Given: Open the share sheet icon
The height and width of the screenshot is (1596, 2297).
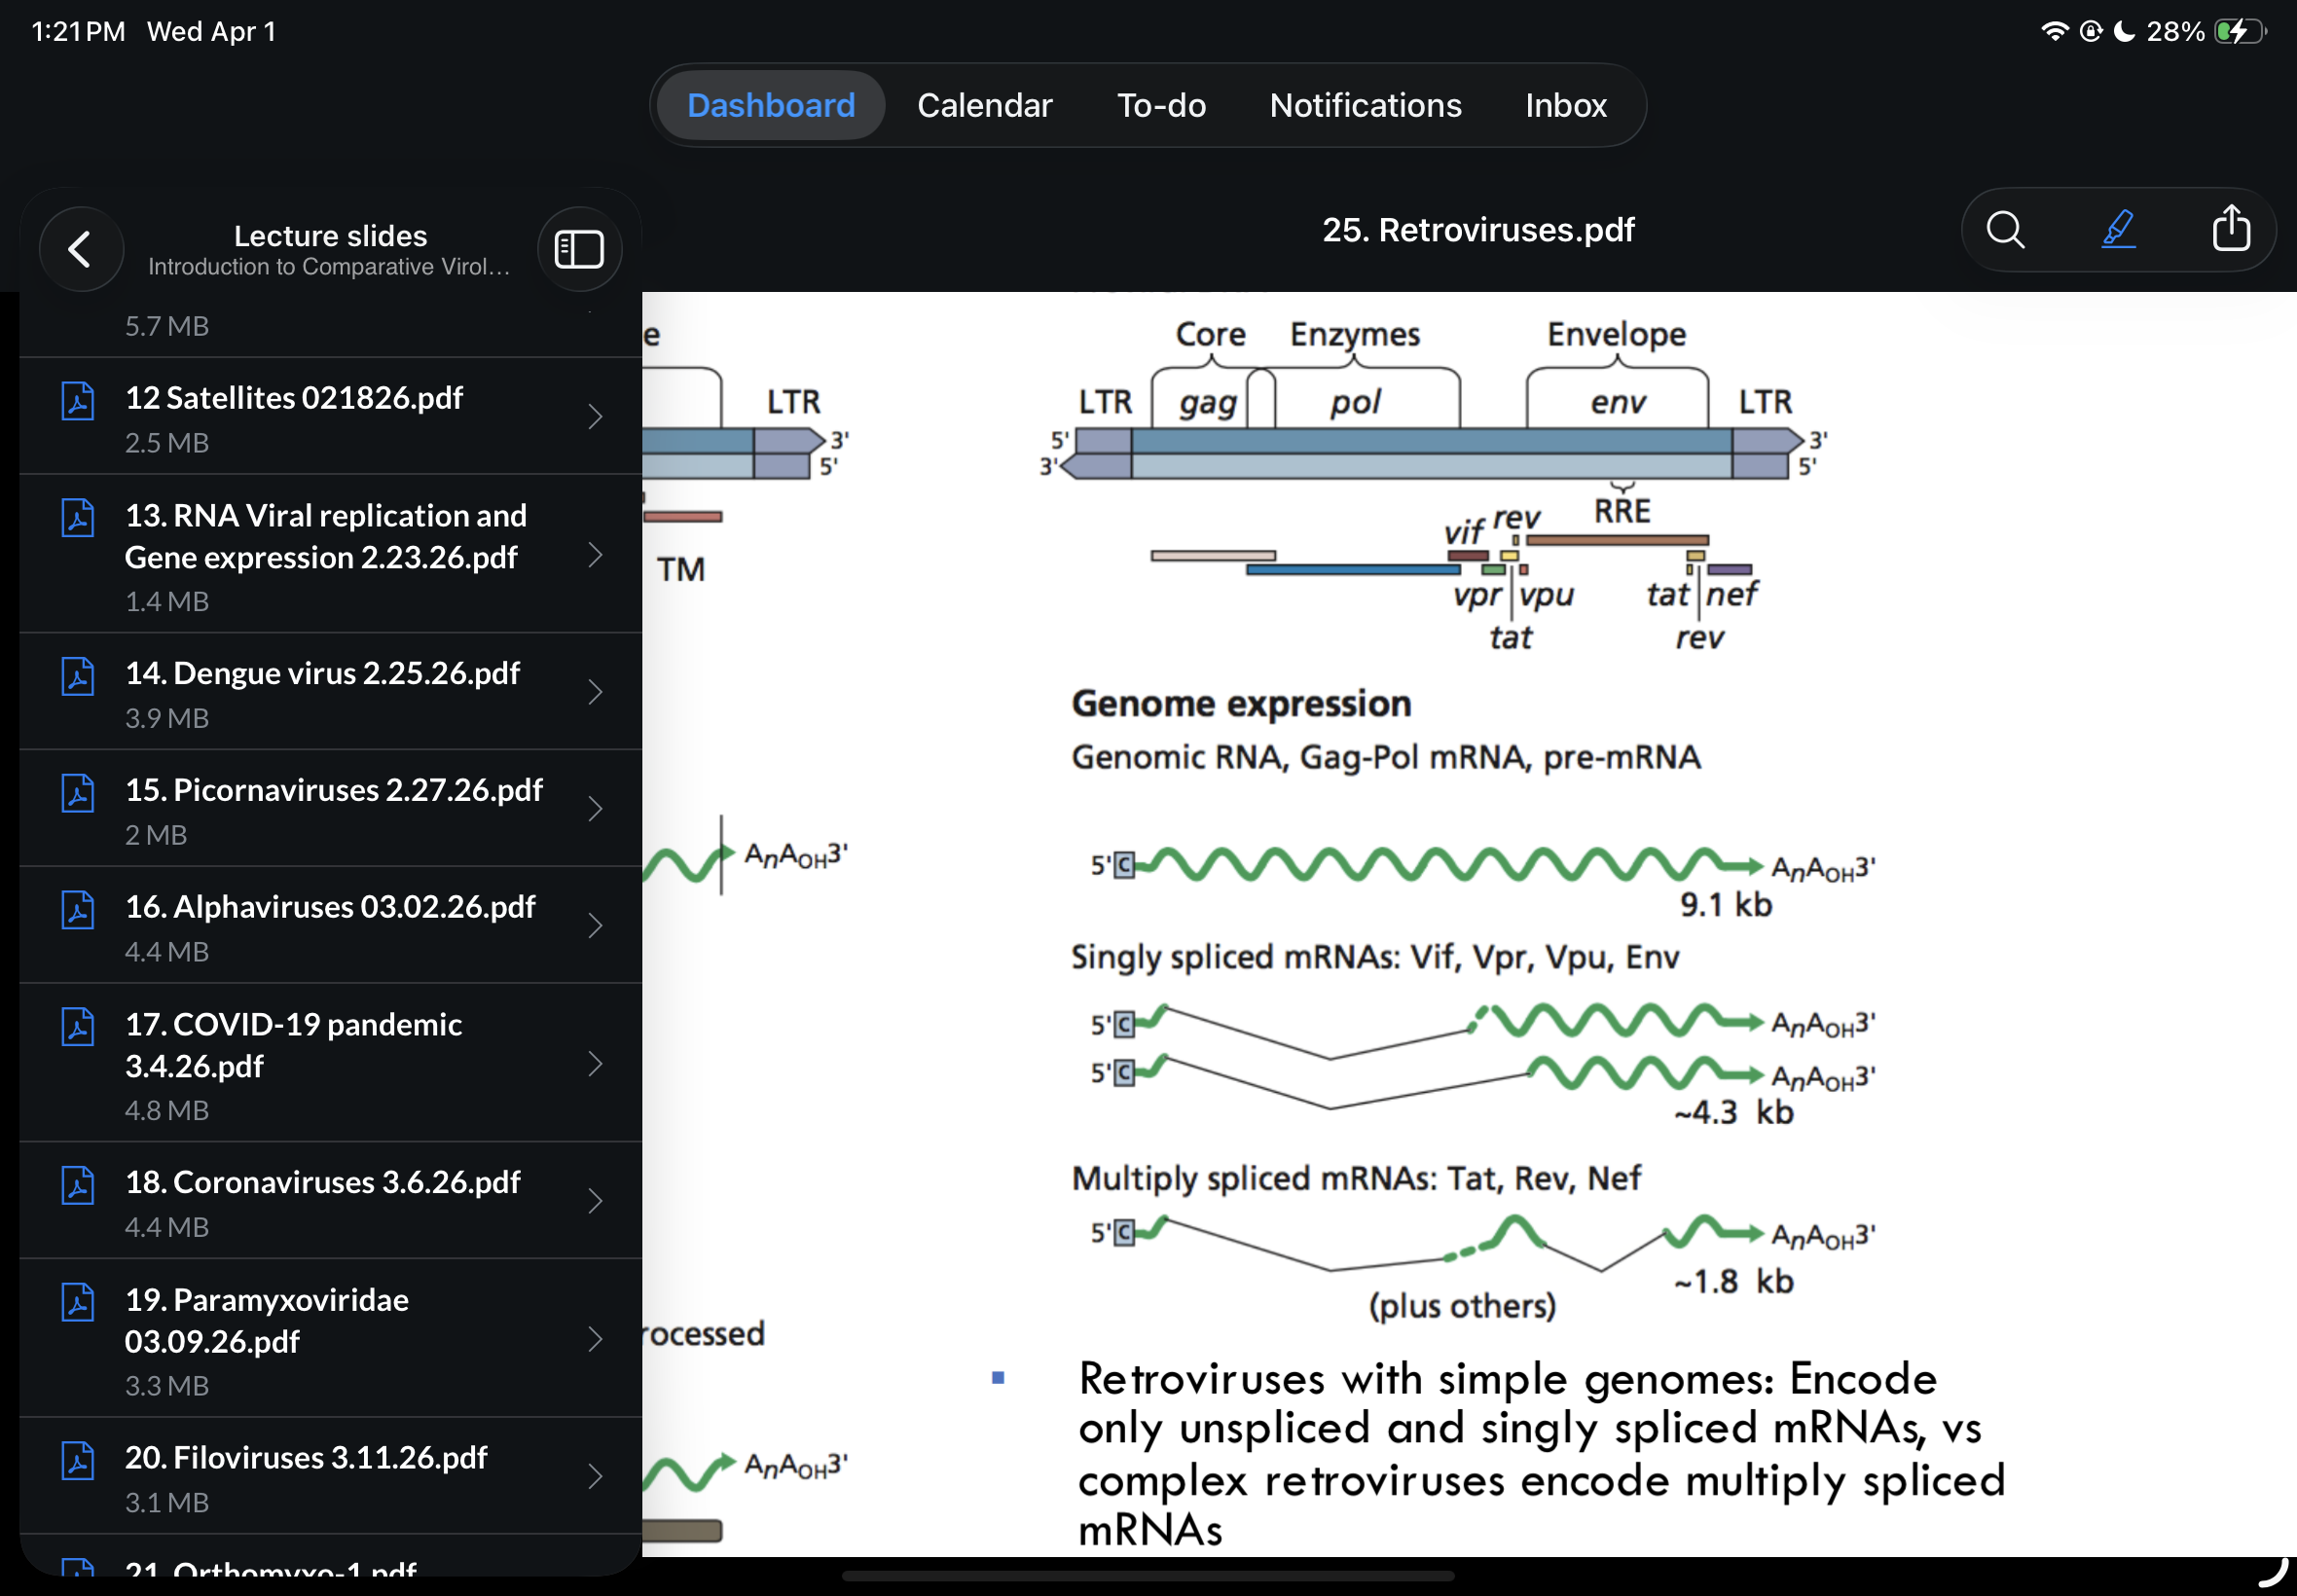Looking at the screenshot, I should 2231,229.
